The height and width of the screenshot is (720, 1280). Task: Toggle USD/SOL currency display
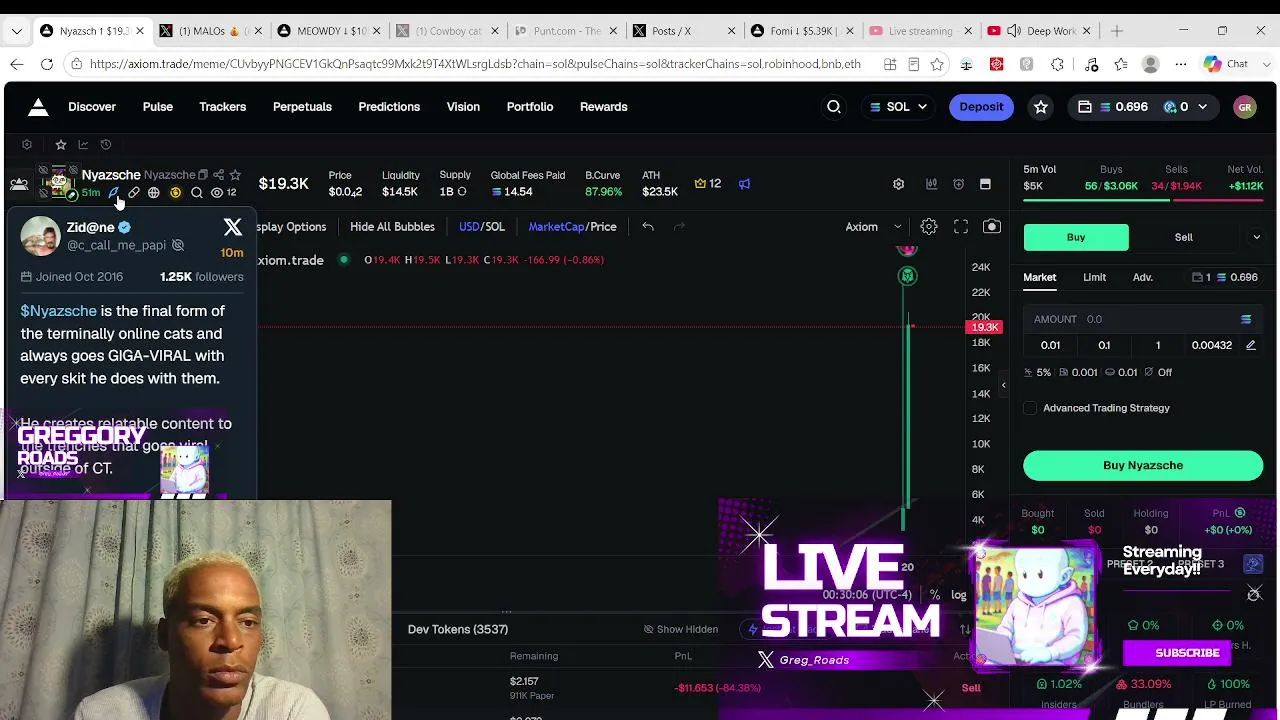click(x=482, y=227)
